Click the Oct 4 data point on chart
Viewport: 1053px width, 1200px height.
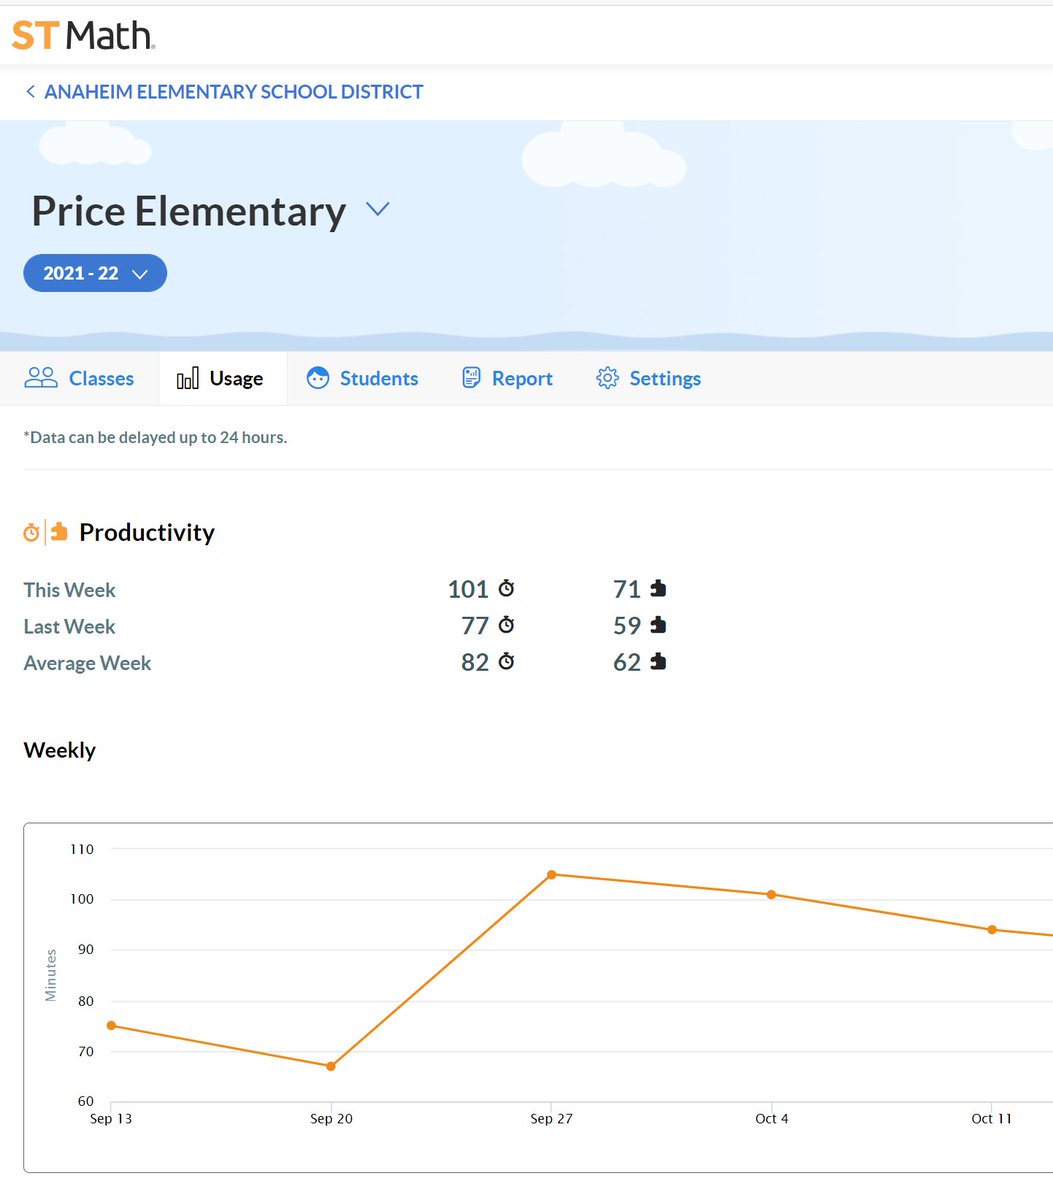[771, 894]
